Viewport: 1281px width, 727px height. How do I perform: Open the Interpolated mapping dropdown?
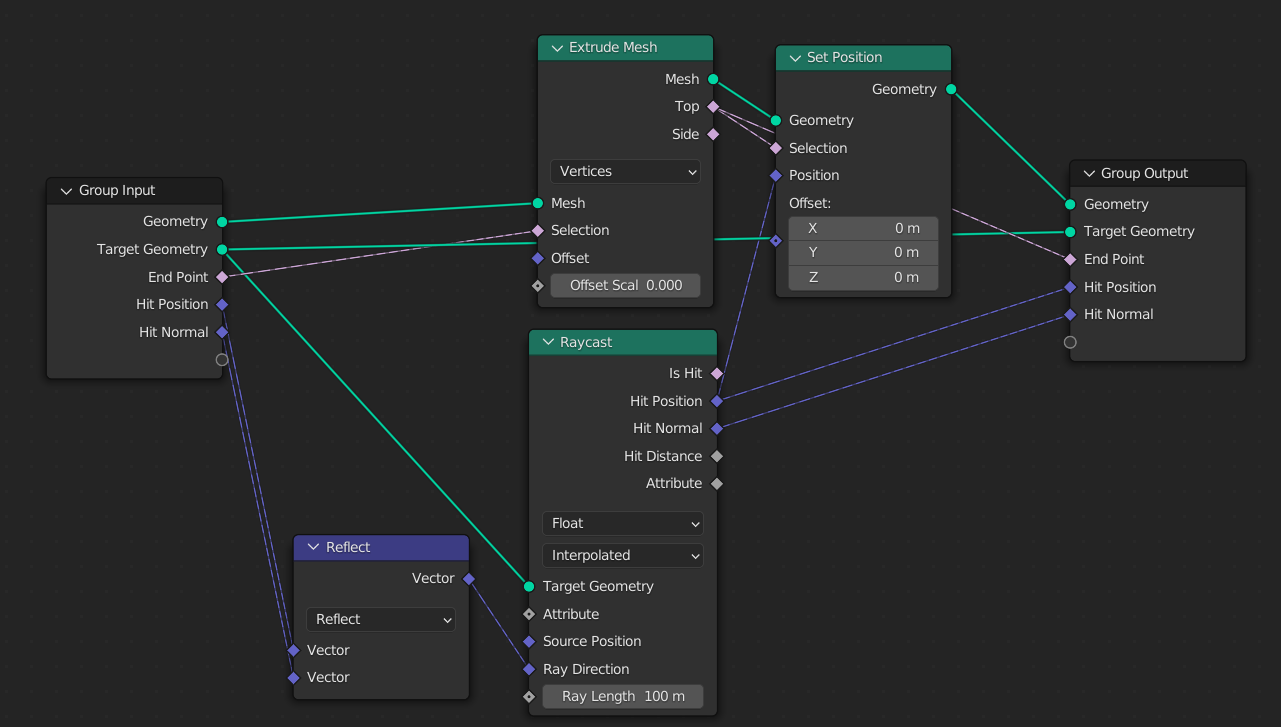tap(622, 555)
